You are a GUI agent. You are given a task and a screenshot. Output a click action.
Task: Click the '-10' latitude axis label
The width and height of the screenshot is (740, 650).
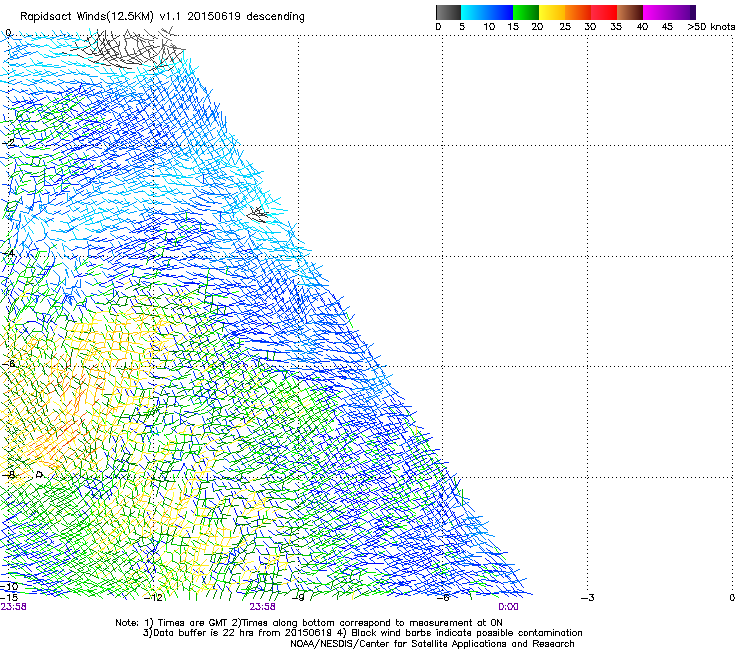coord(9,586)
